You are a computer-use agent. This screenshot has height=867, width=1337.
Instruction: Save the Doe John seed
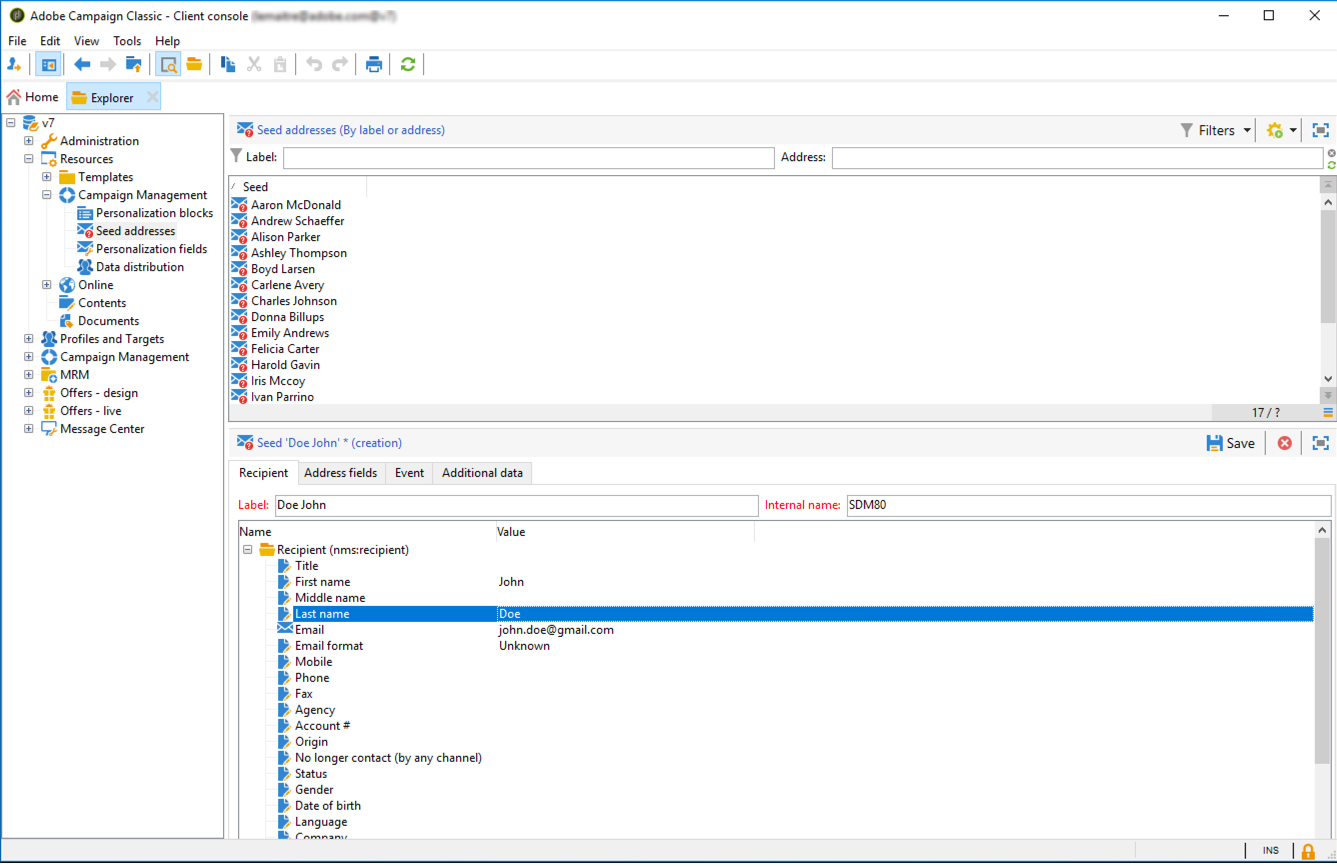pyautogui.click(x=1230, y=443)
